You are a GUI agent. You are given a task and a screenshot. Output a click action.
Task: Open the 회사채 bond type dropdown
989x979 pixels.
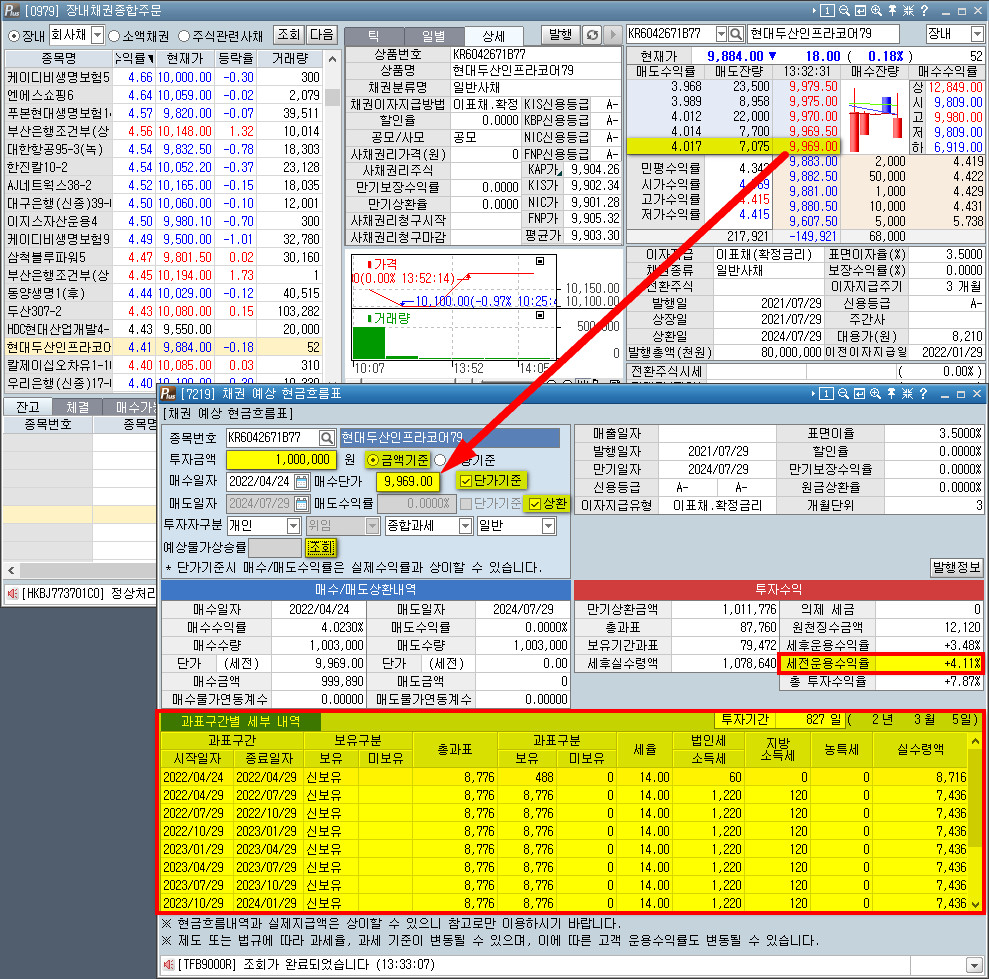tap(97, 35)
